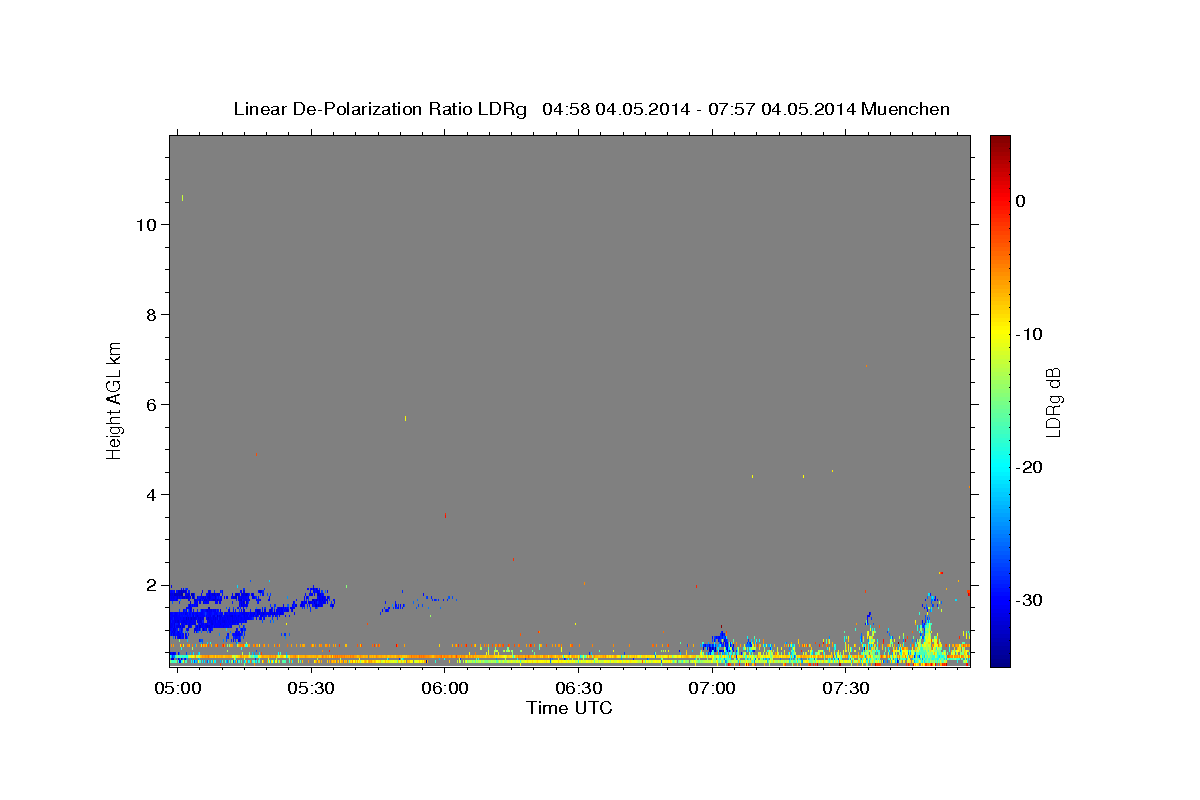
Task: Click the dark blue bottom of the colorbar
Action: pyautogui.click(x=1000, y=658)
